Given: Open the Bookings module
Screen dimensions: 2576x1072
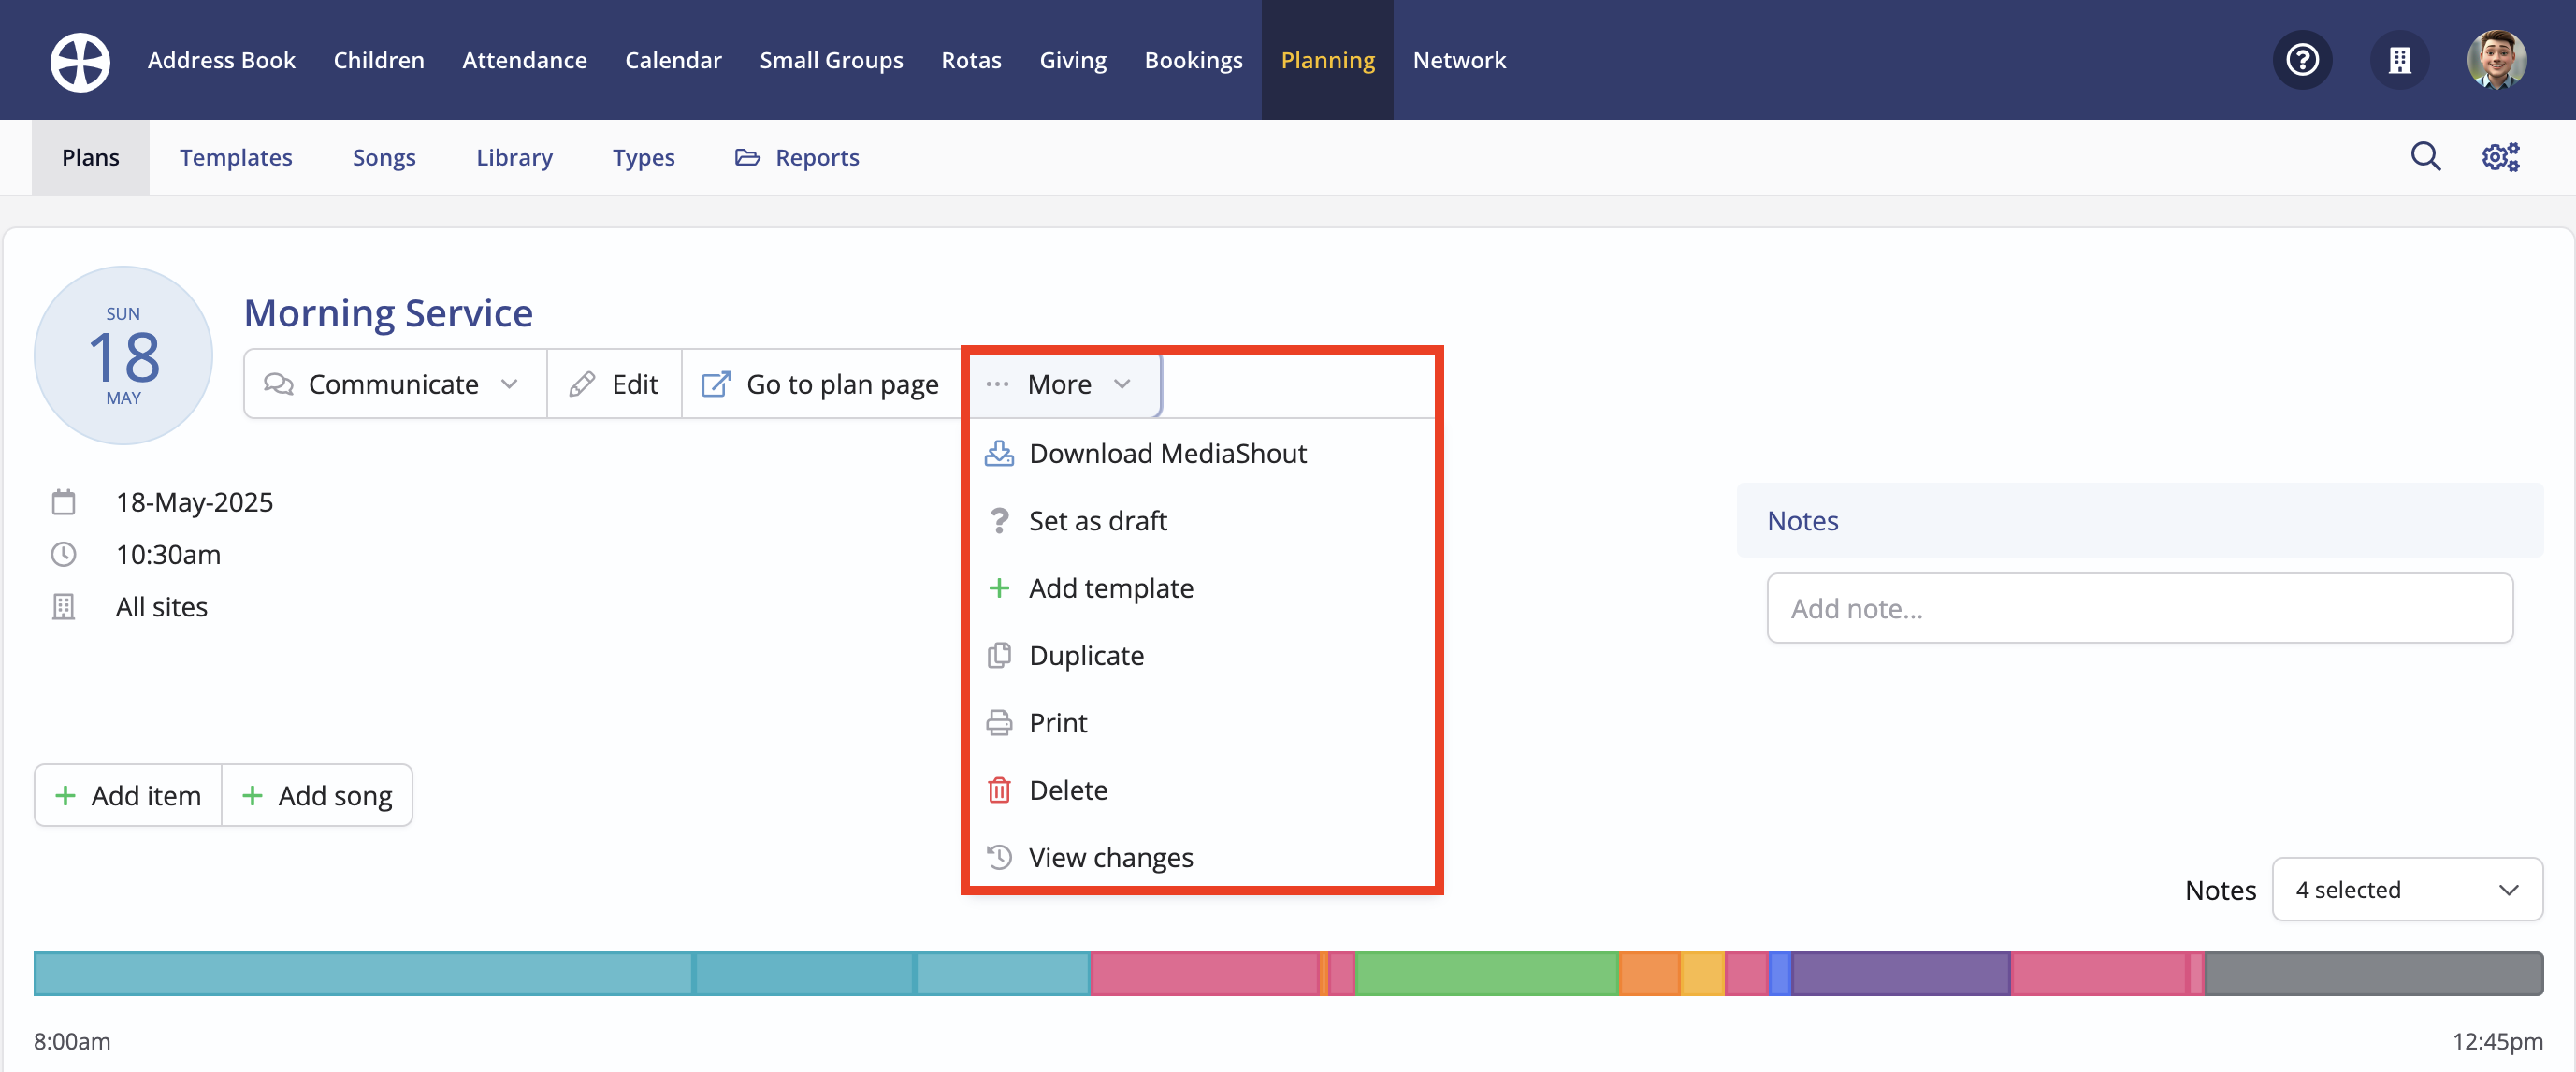Looking at the screenshot, I should pyautogui.click(x=1193, y=60).
